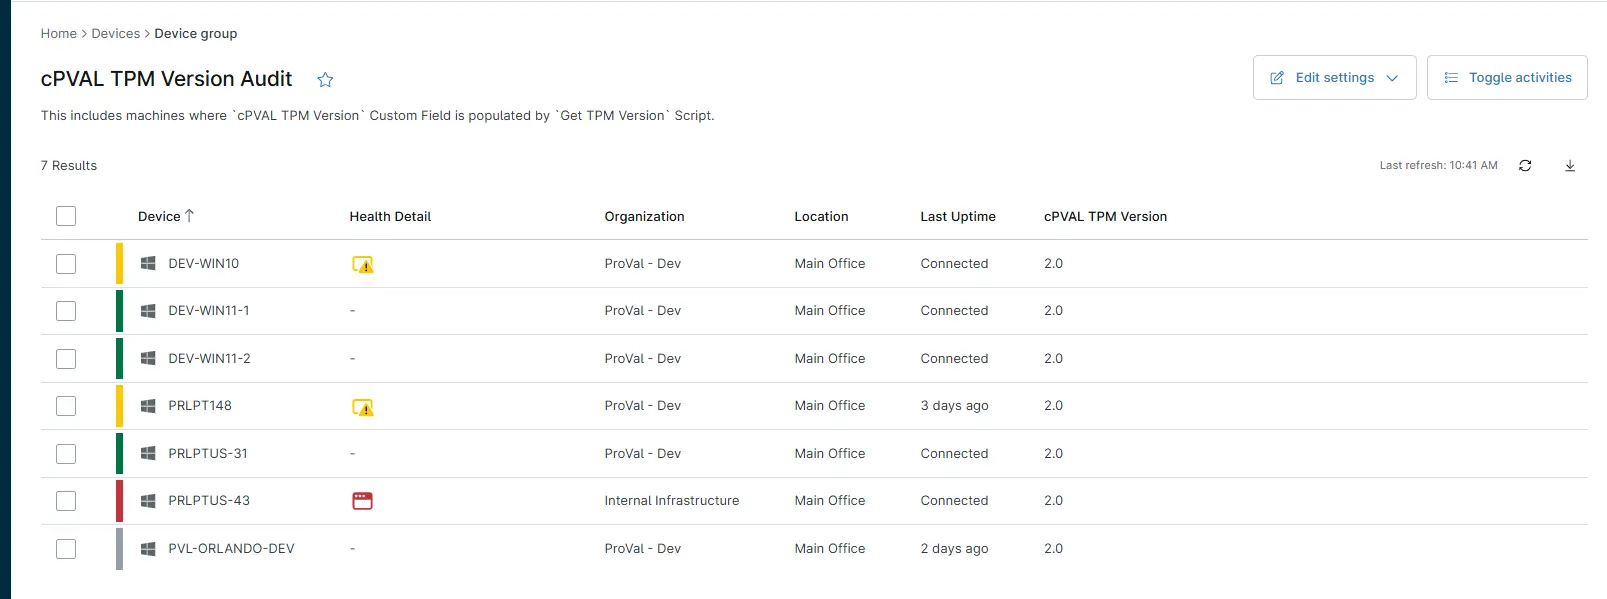
Task: Open Devices in the breadcrumb
Action: (x=115, y=34)
